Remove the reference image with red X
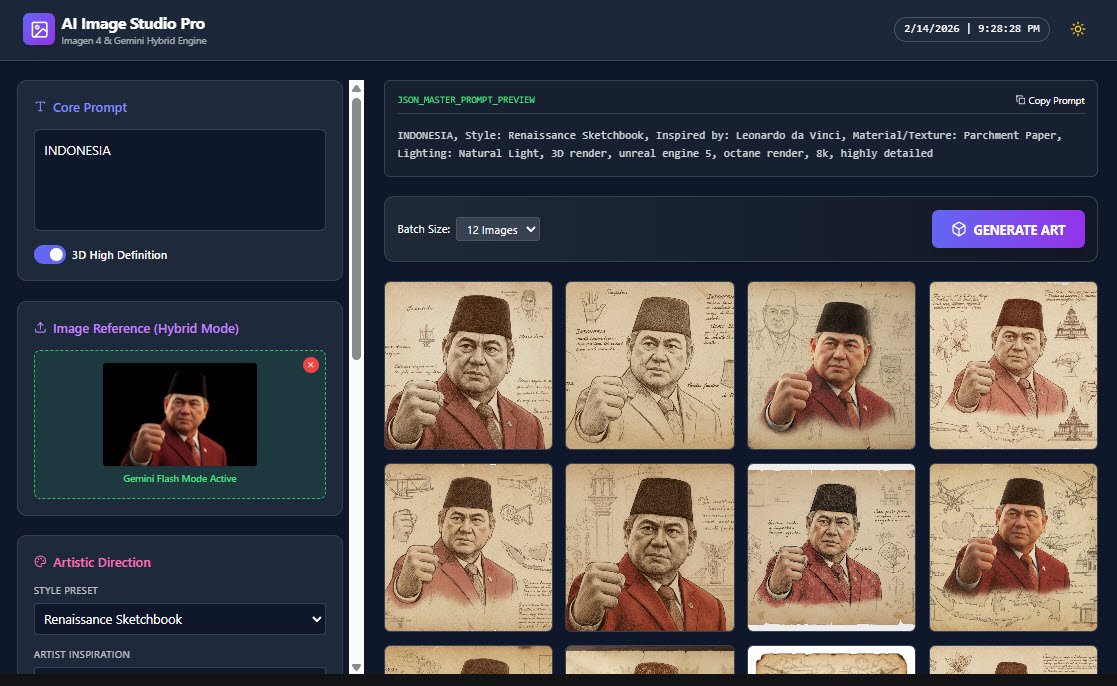The height and width of the screenshot is (686, 1117). coord(311,365)
